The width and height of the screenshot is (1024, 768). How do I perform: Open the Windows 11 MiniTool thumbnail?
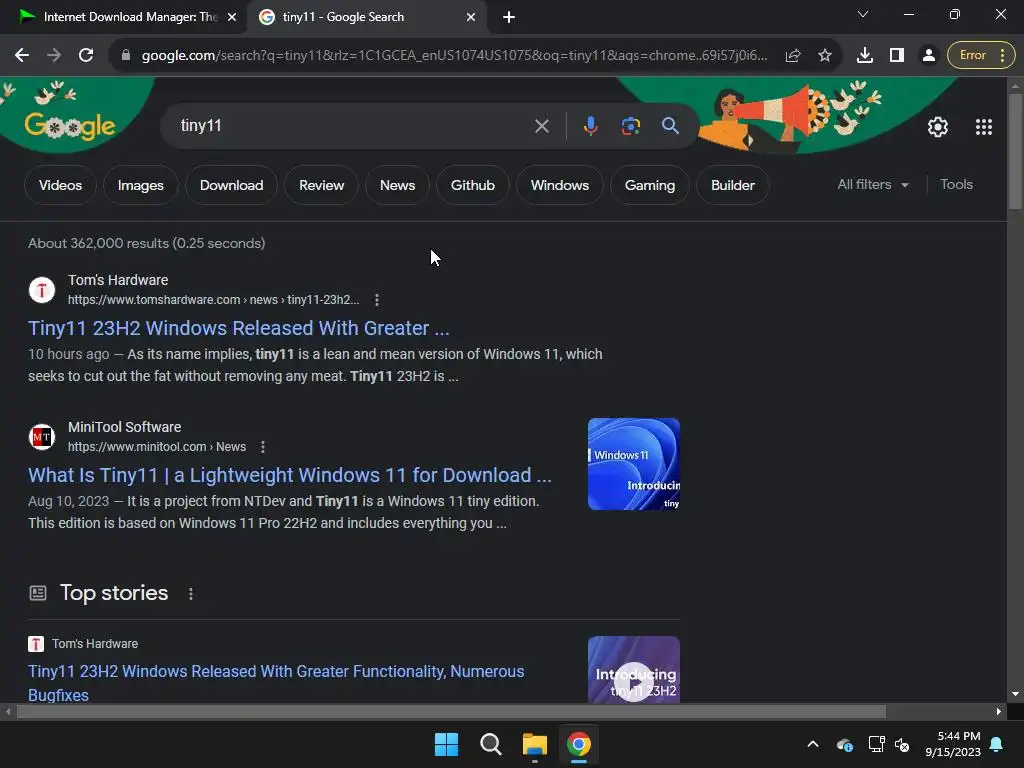pyautogui.click(x=633, y=464)
